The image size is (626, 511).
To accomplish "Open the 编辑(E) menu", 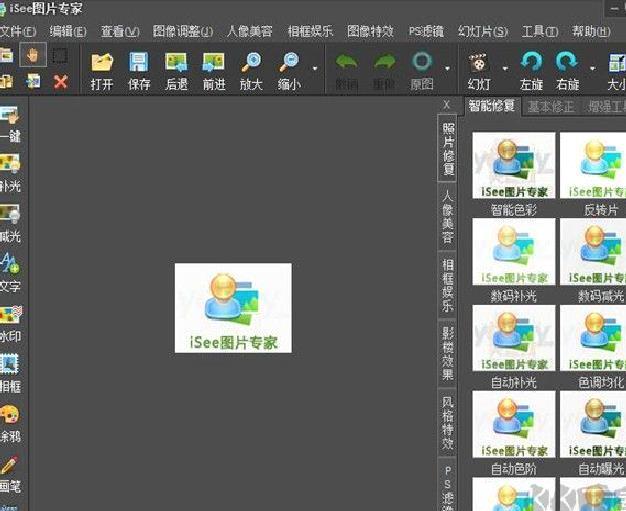I will (x=68, y=31).
